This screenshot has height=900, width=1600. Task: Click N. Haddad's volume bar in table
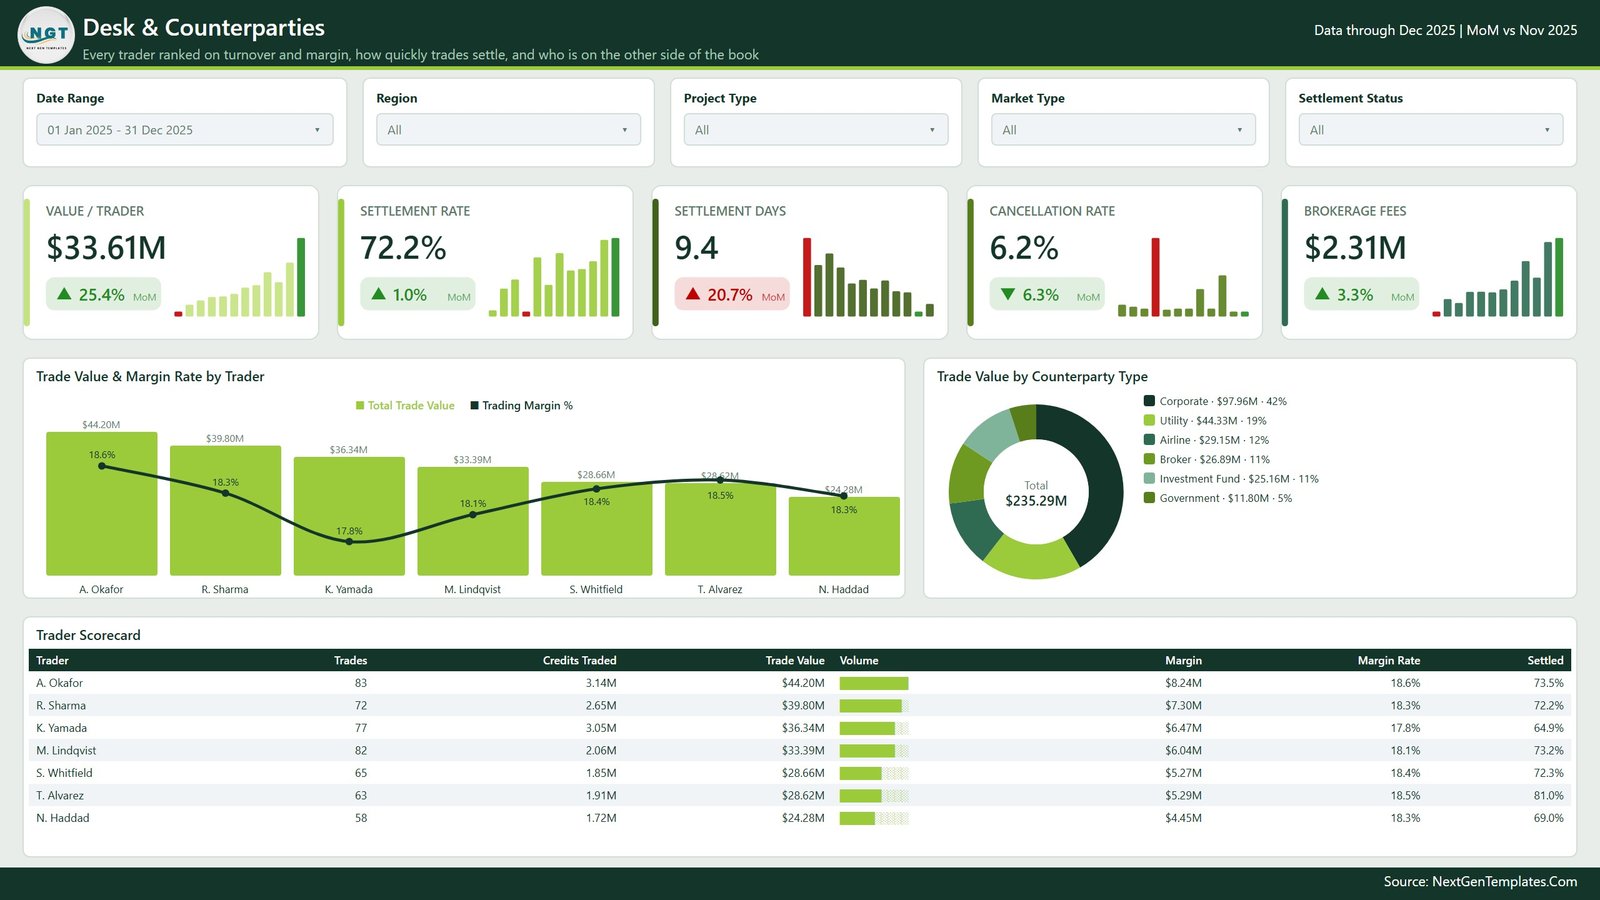[874, 819]
